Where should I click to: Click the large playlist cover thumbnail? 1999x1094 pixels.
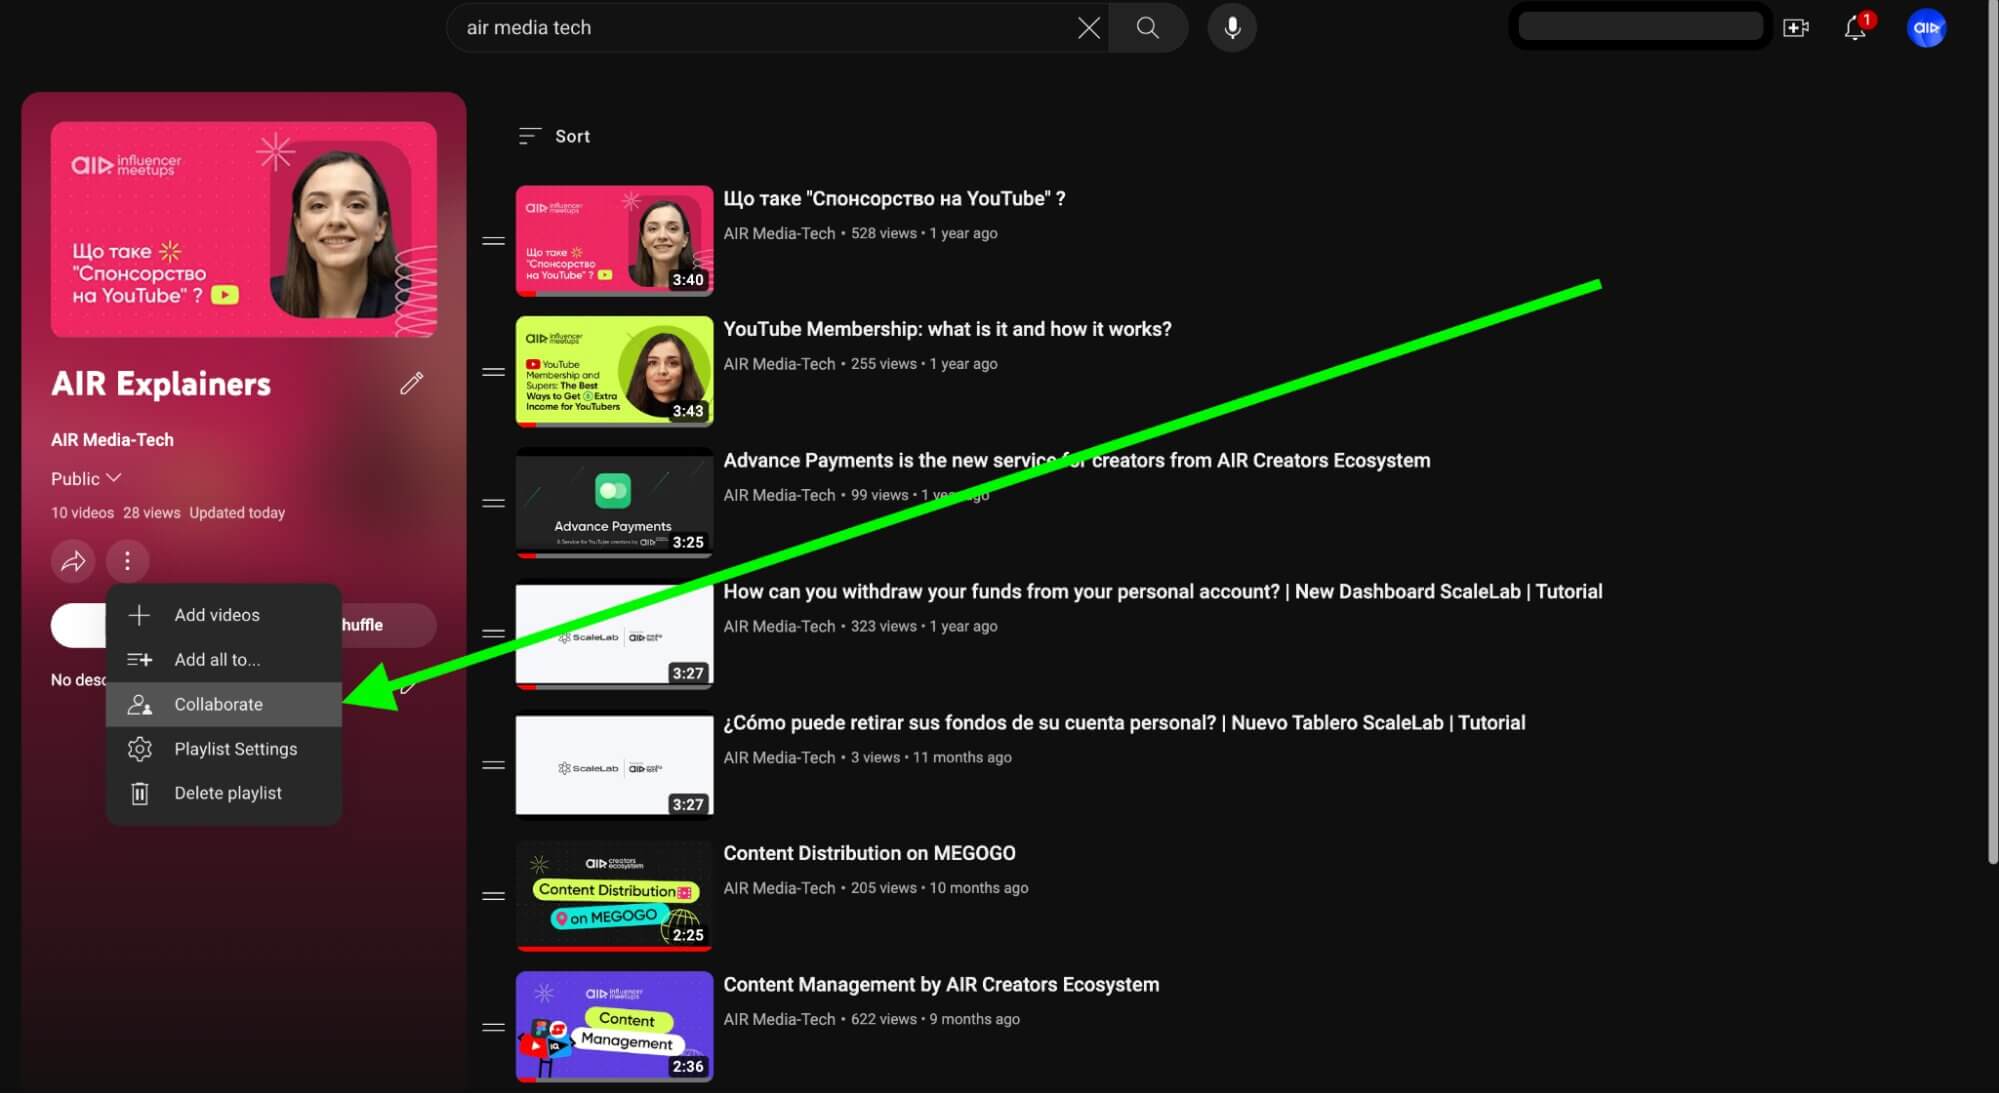[244, 229]
